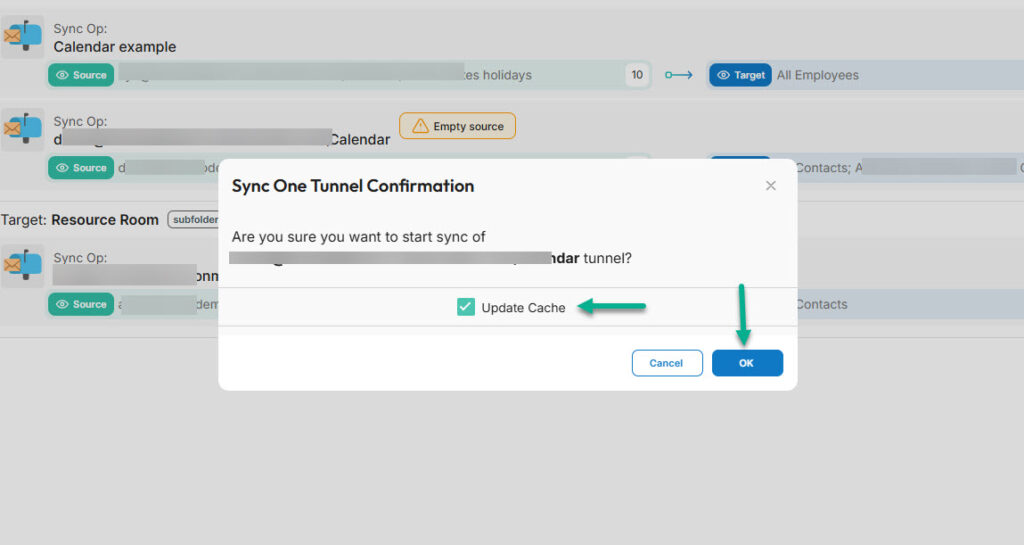1024x545 pixels.
Task: Toggle the Source eye button in the Empty source row
Action: coord(81,168)
